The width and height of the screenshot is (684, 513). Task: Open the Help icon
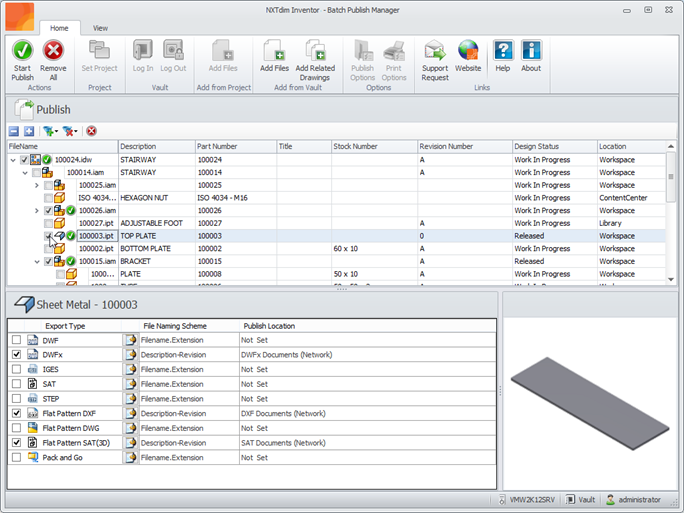pyautogui.click(x=503, y=50)
